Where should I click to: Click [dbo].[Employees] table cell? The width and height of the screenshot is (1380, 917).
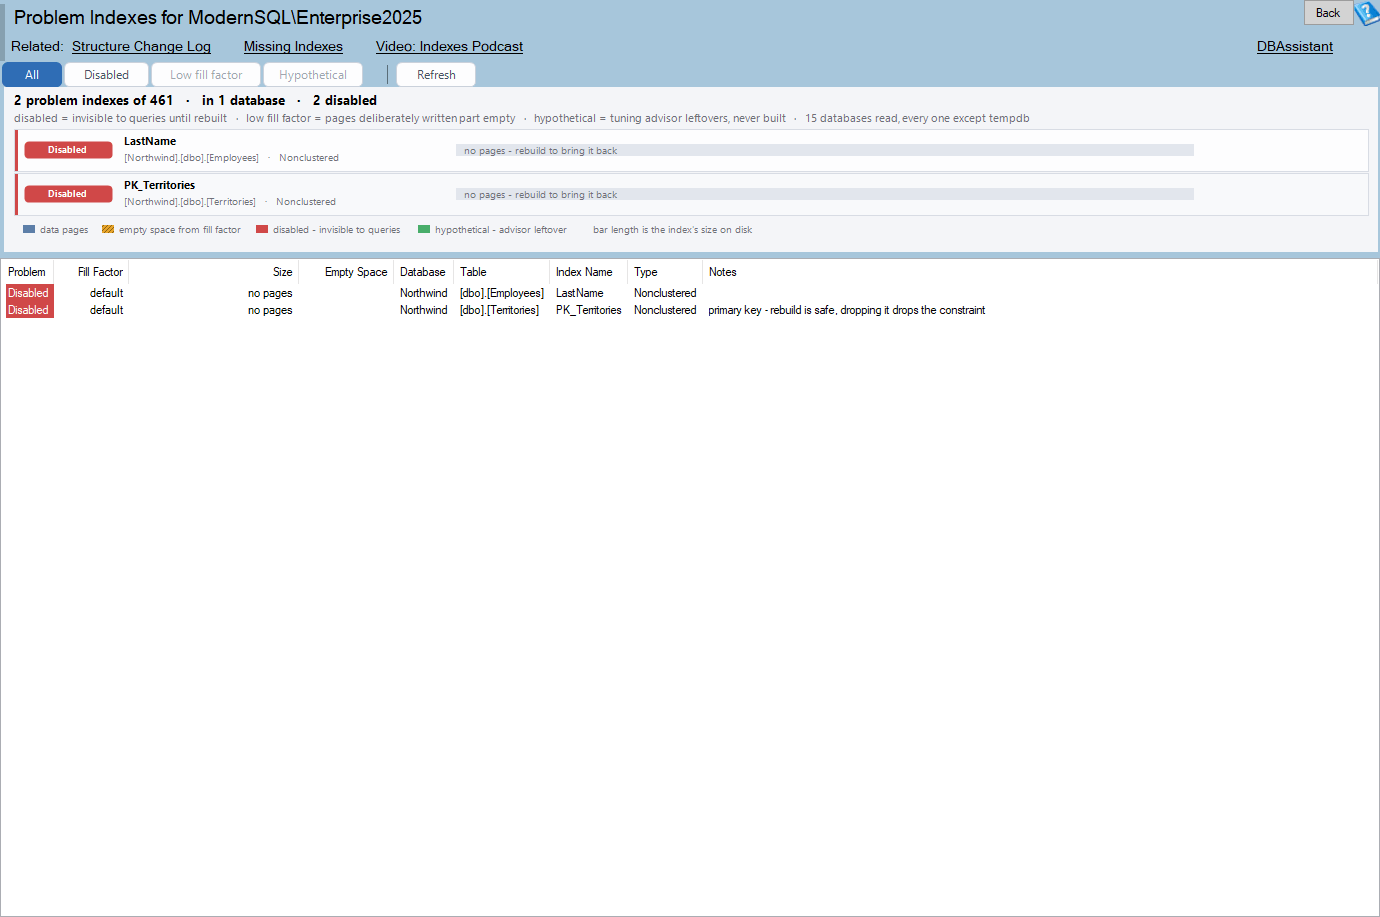point(502,293)
